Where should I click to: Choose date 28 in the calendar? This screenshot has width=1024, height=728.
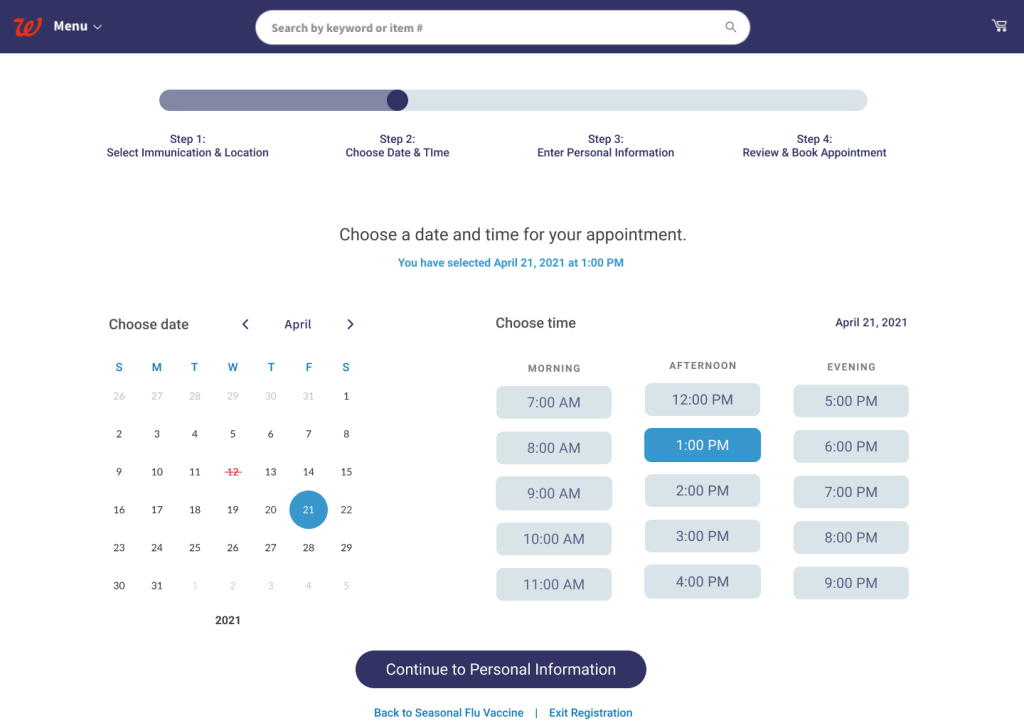(x=308, y=548)
